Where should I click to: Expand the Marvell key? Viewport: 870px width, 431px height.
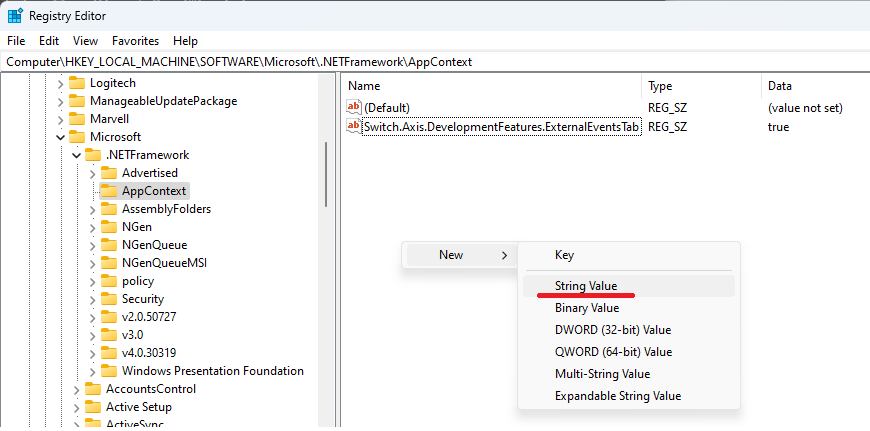60,119
